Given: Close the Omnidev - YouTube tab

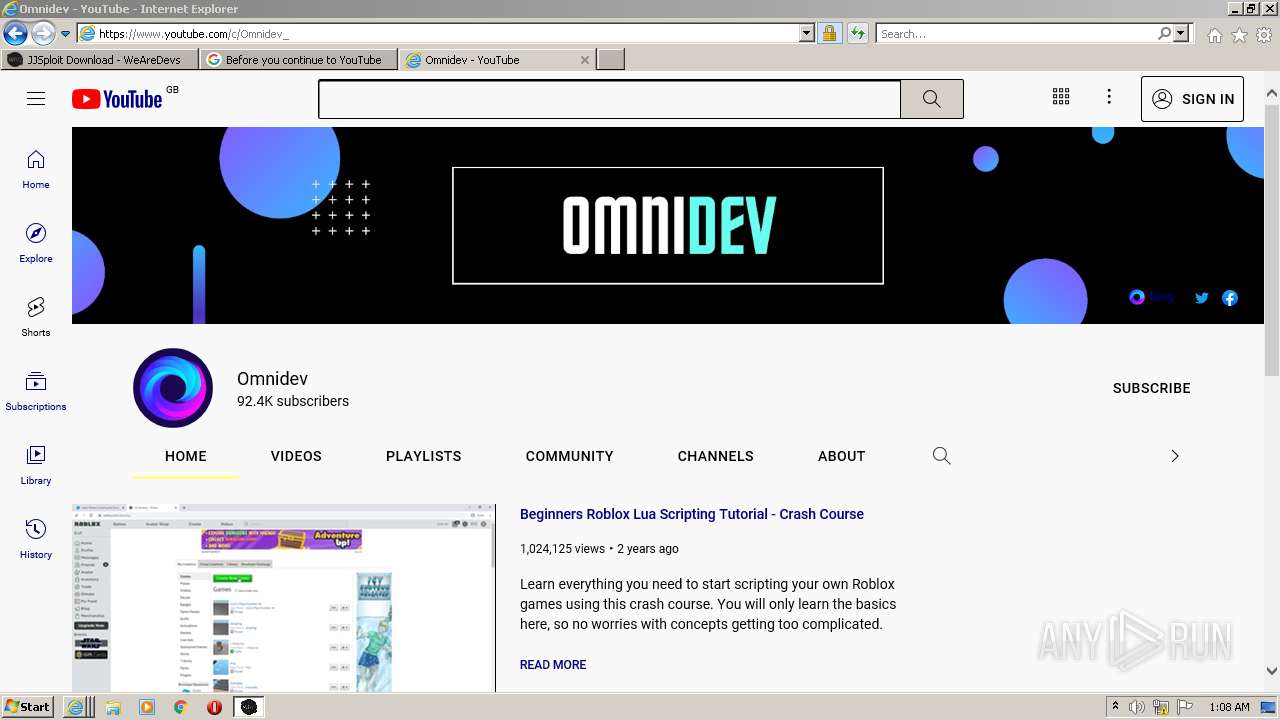Looking at the screenshot, I should point(585,60).
